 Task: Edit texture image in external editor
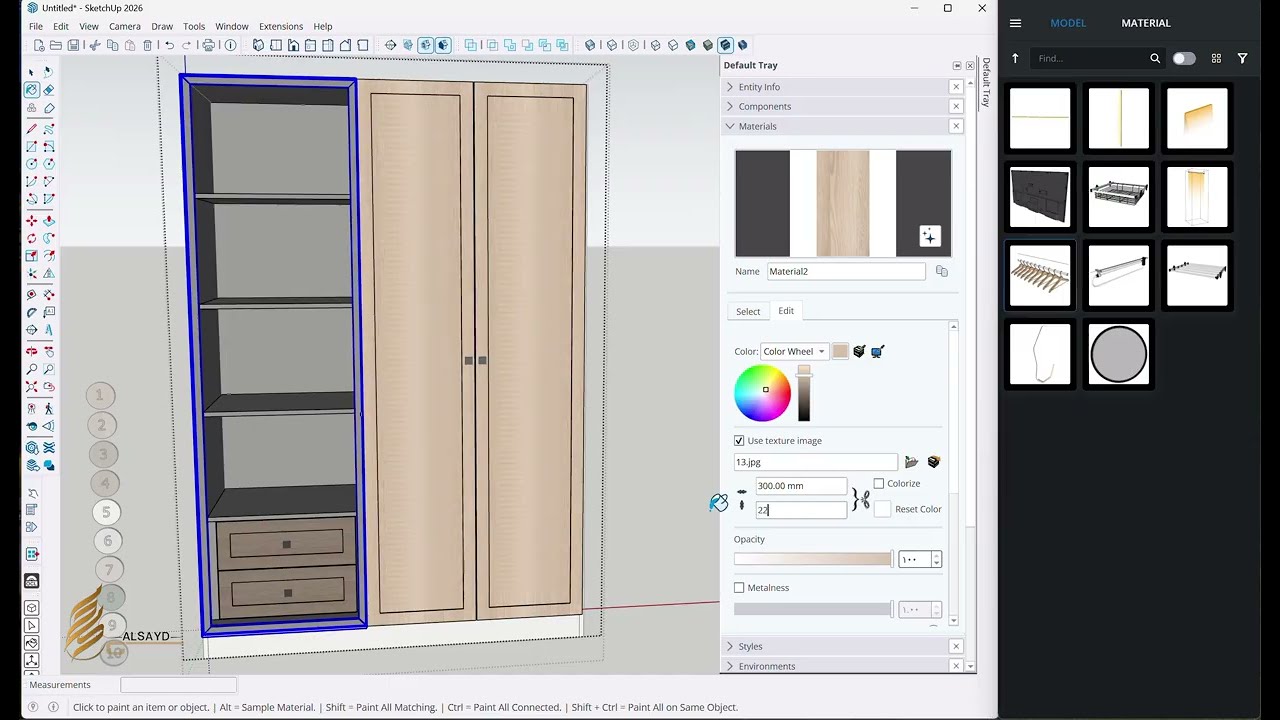[x=934, y=462]
